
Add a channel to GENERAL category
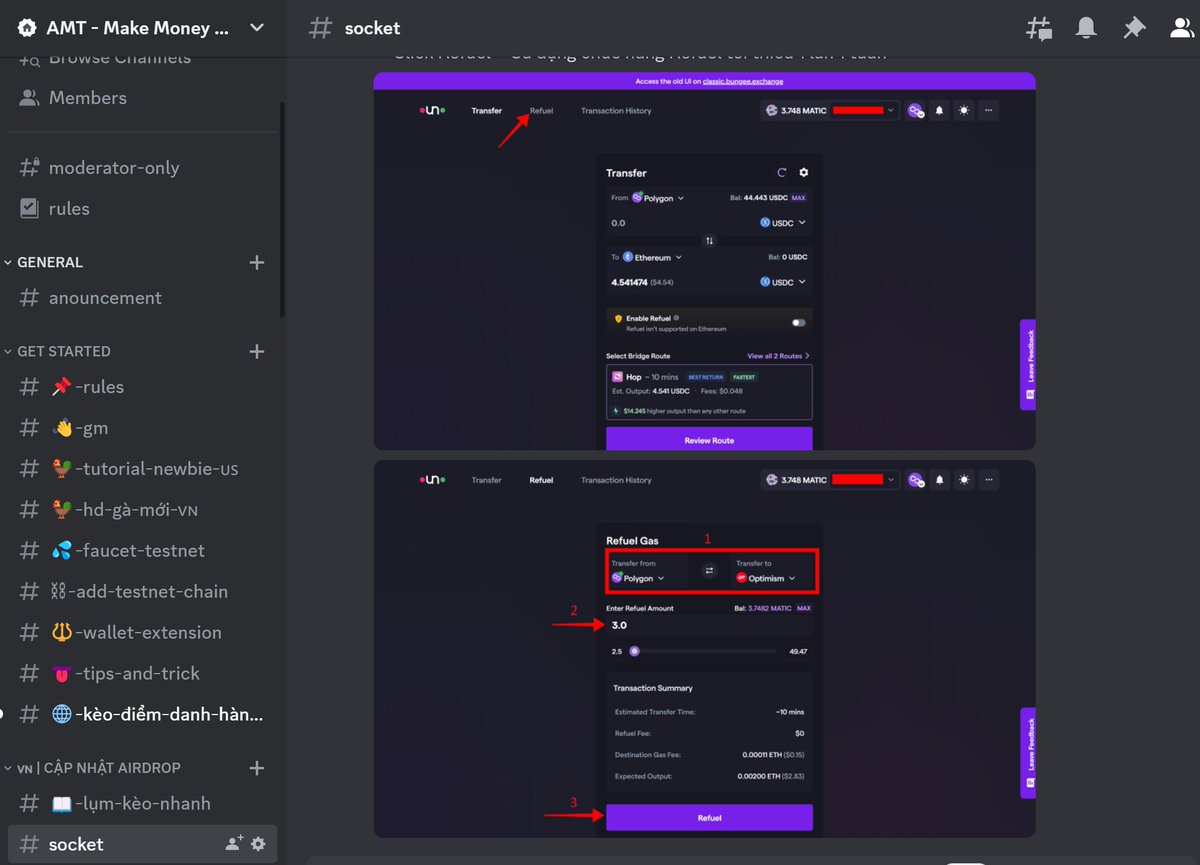(257, 262)
